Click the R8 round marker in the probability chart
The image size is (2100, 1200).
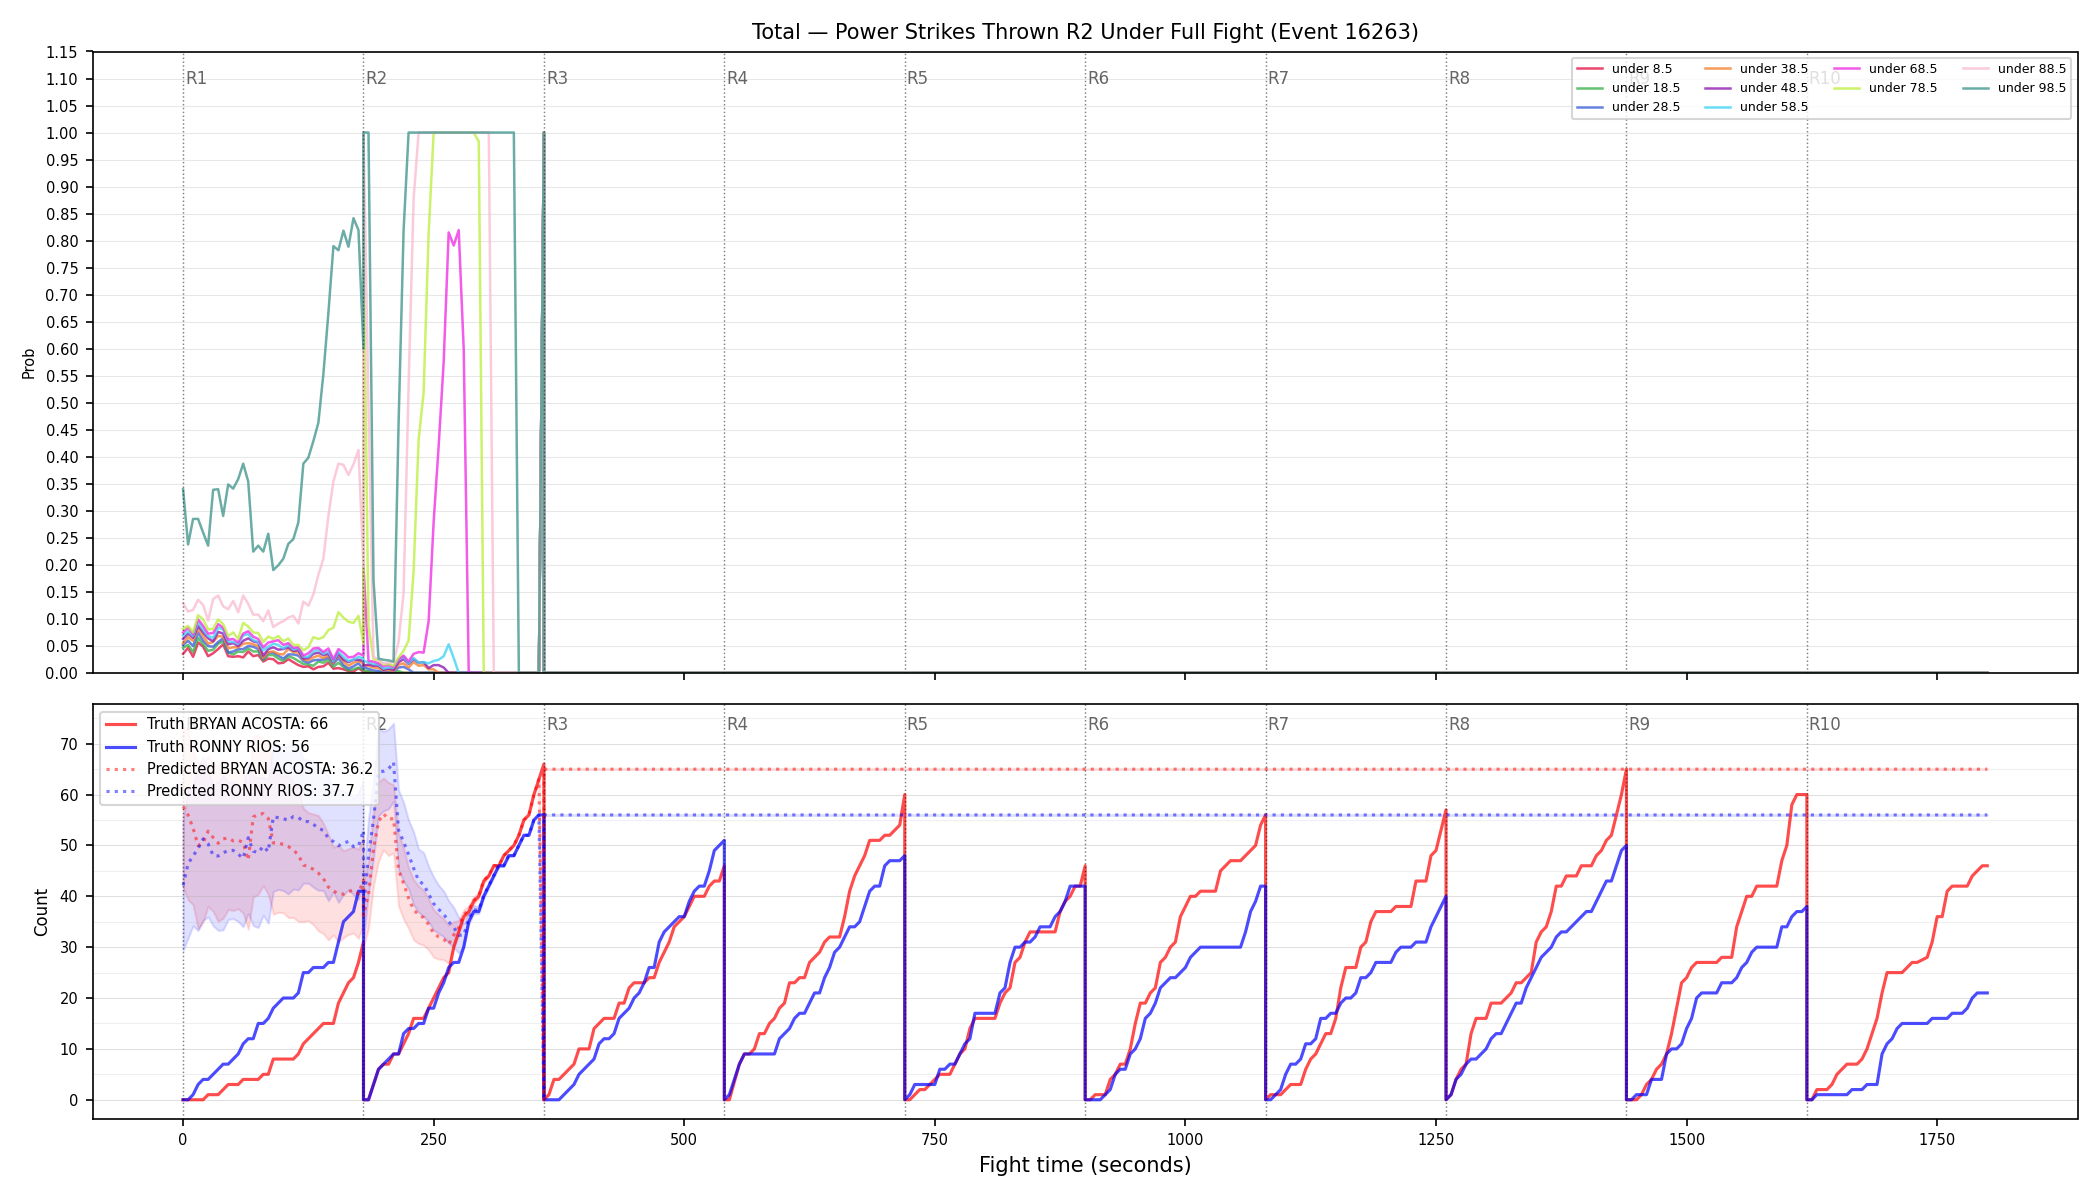1459,78
